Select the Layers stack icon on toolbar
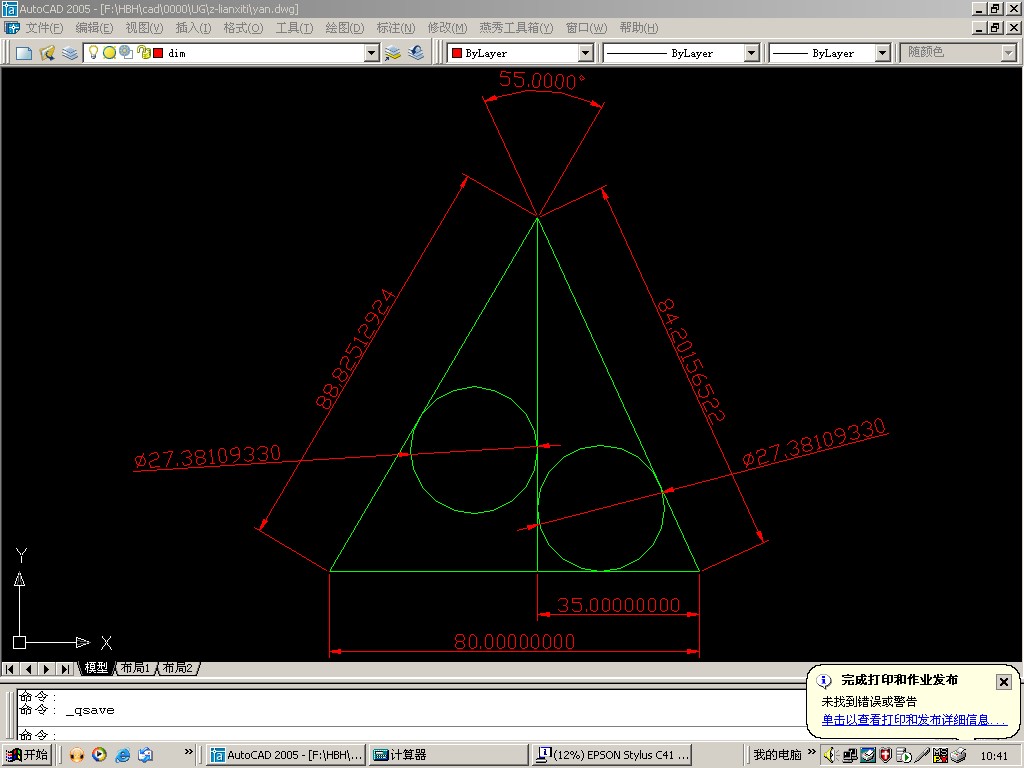 point(70,52)
